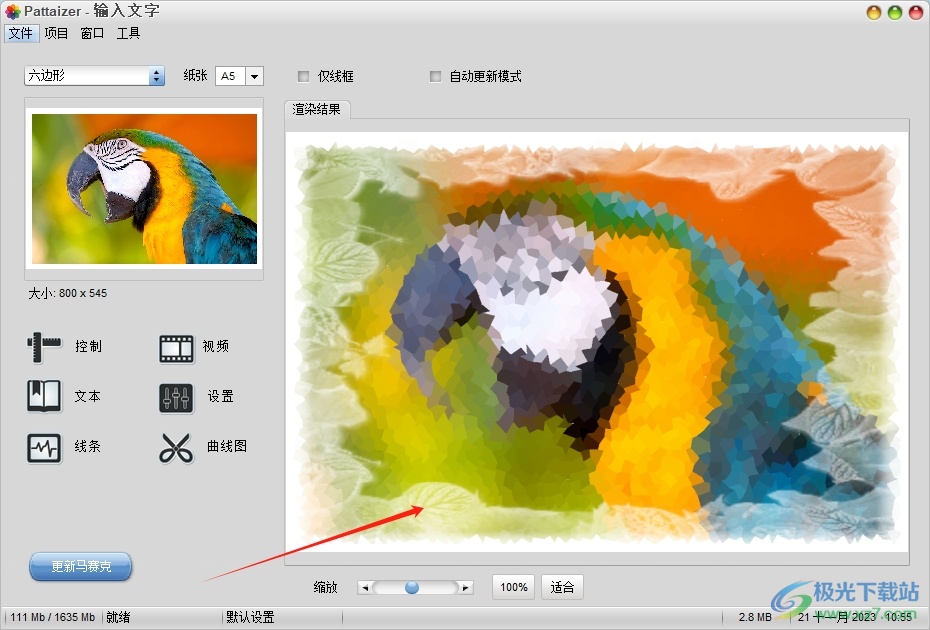Open the 设置 sliders icon
The width and height of the screenshot is (930, 630).
176,397
